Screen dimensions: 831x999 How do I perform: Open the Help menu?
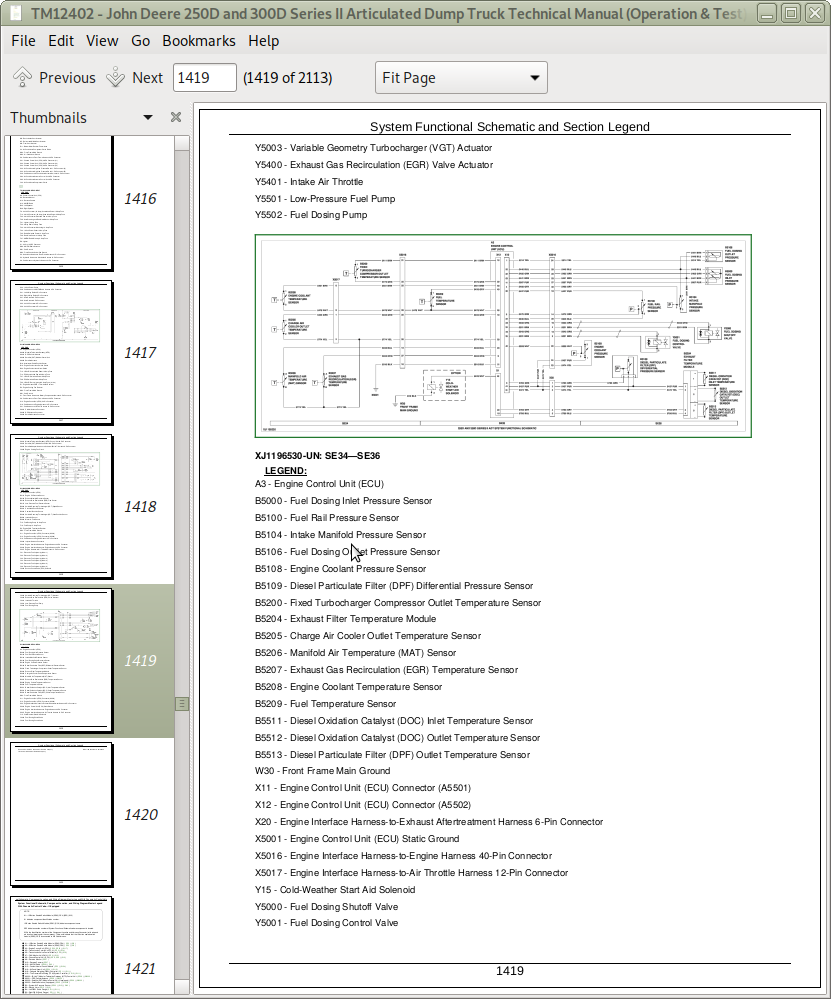264,41
